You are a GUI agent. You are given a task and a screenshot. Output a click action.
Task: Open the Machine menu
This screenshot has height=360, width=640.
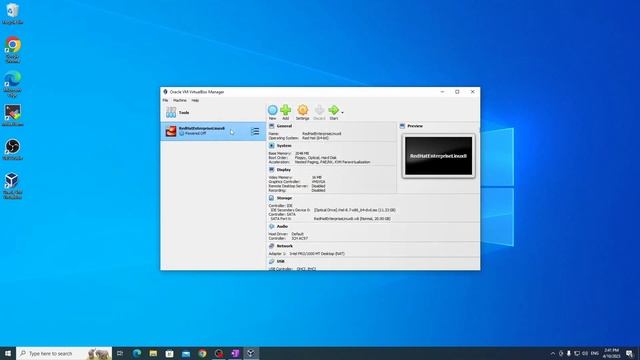[x=180, y=100]
